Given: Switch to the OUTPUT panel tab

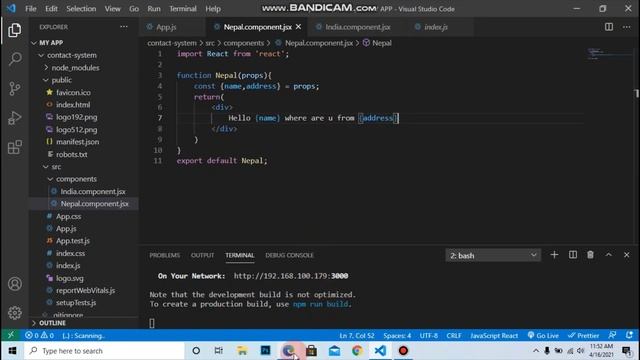Looking at the screenshot, I should pos(202,255).
